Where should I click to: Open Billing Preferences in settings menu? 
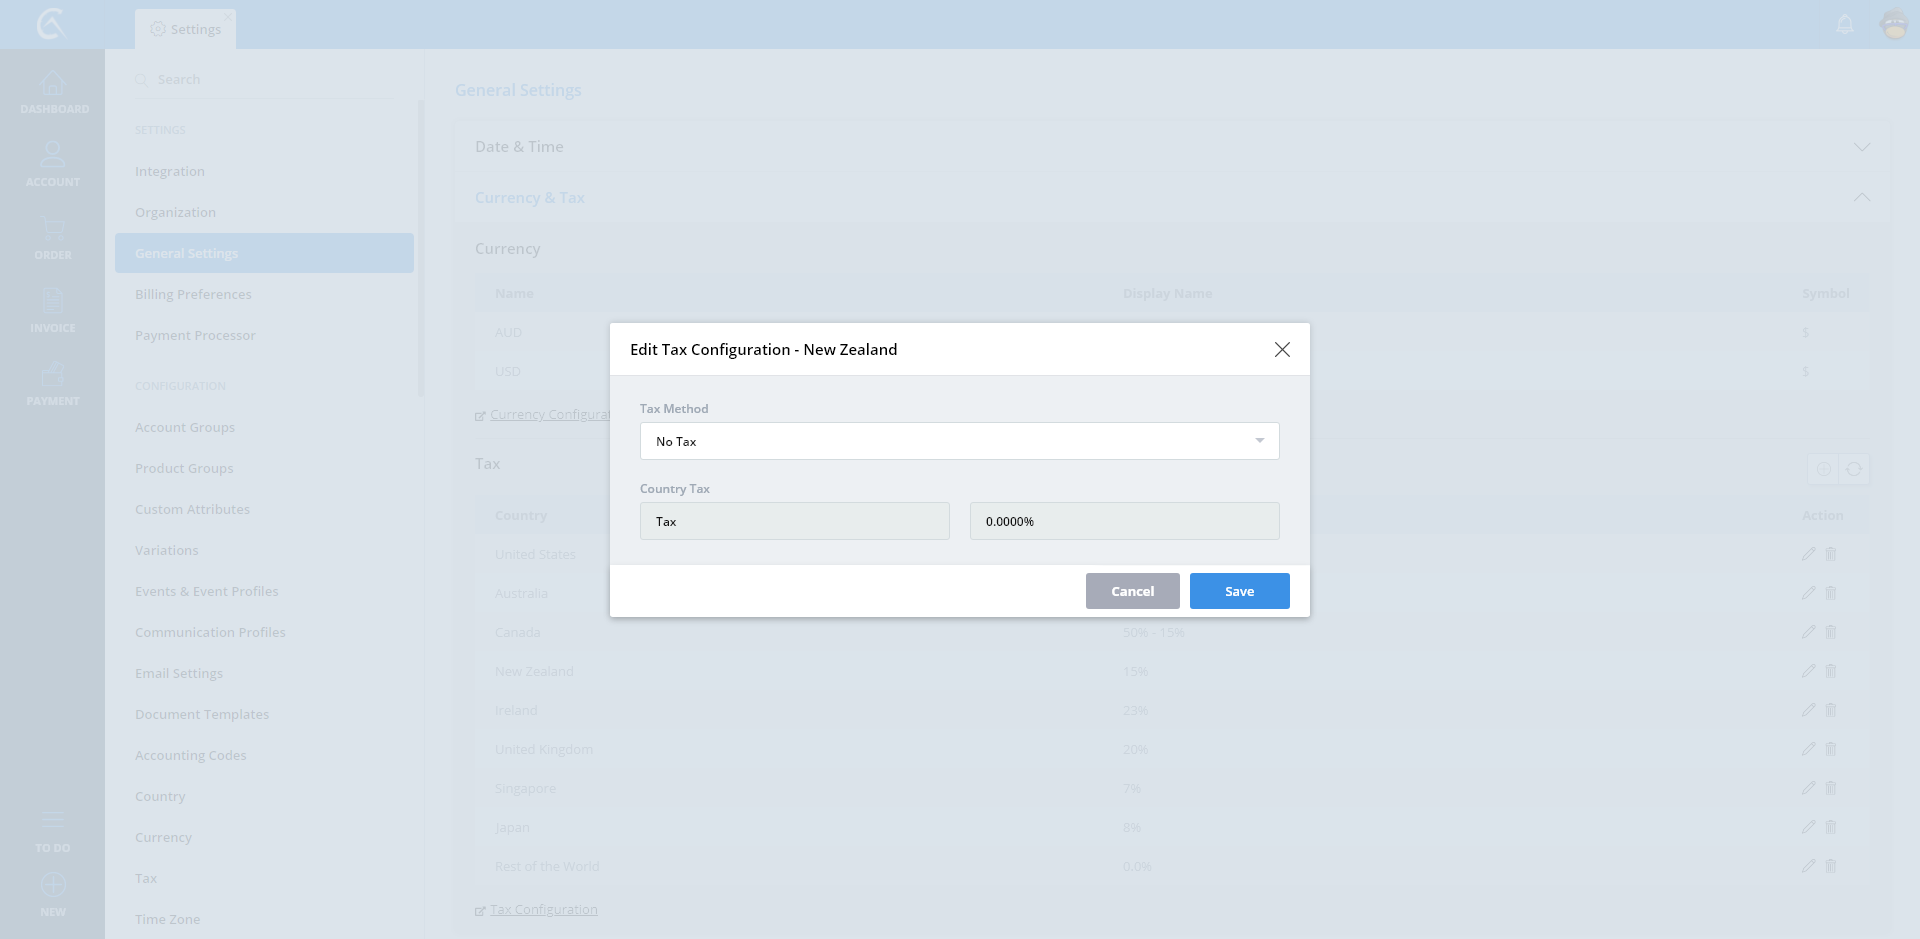[193, 294]
